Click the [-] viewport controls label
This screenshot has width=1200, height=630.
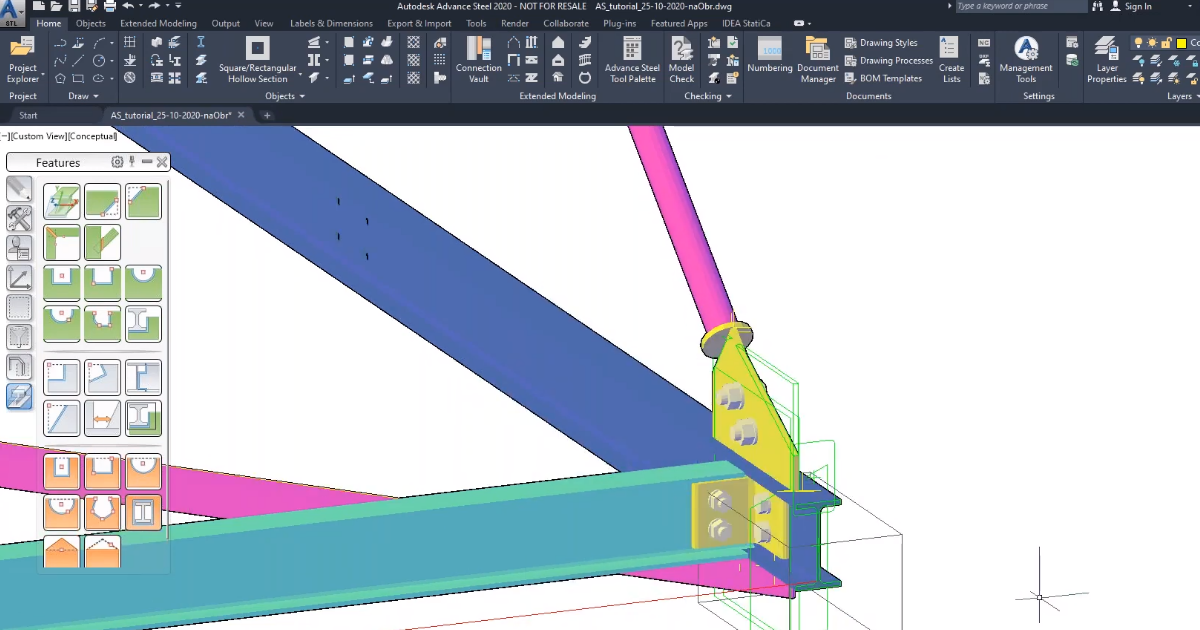tap(4, 136)
